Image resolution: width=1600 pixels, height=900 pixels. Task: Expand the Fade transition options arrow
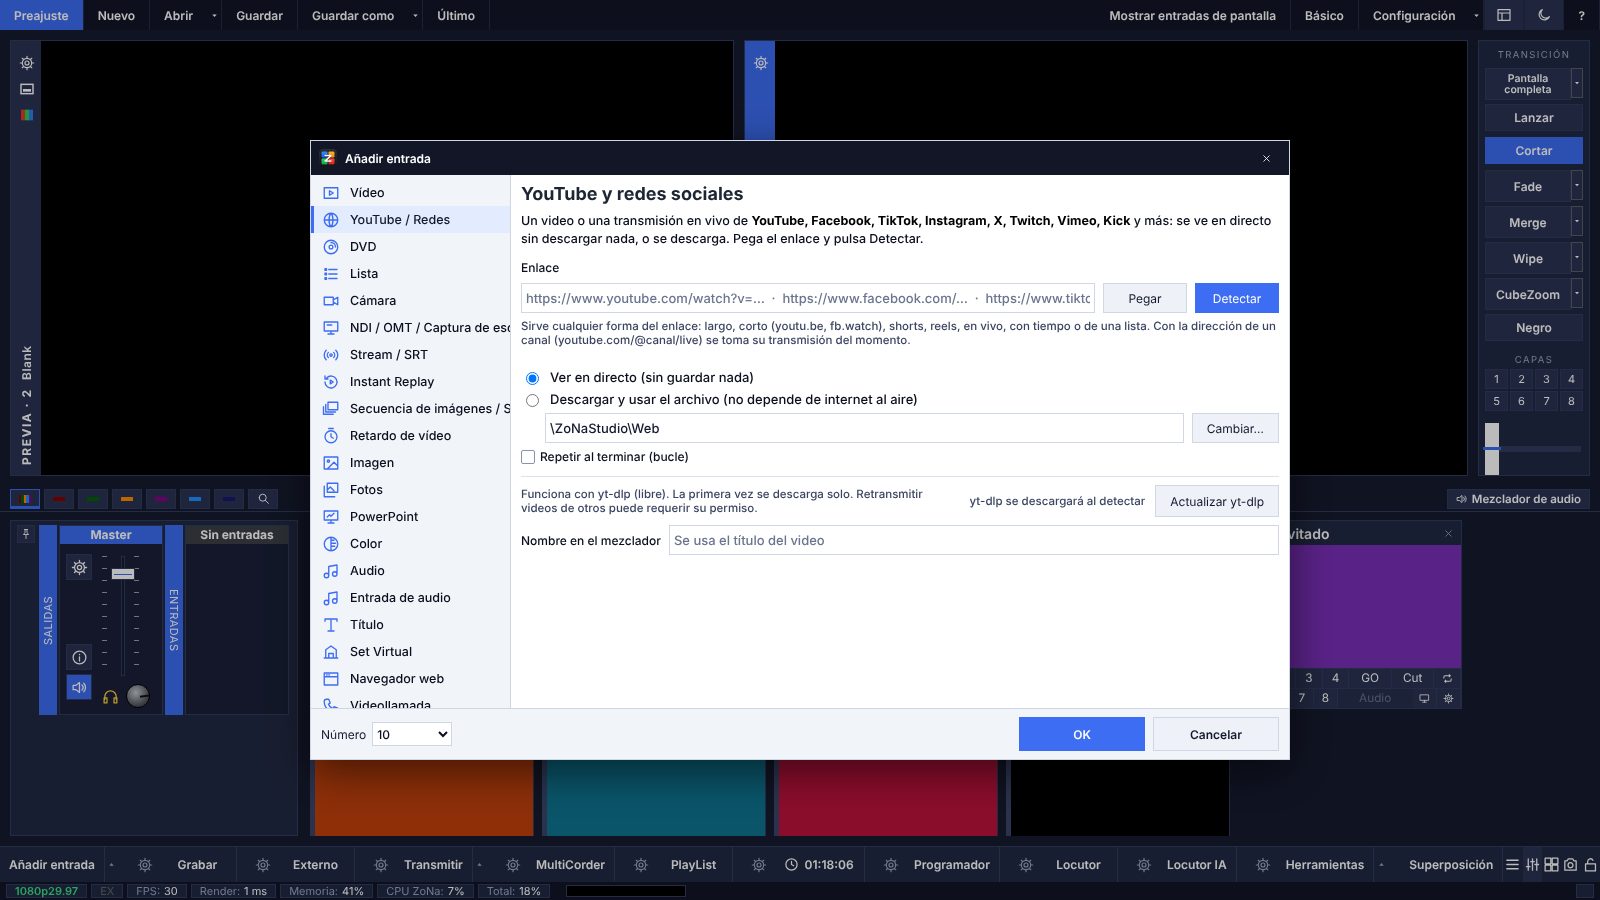coord(1577,186)
